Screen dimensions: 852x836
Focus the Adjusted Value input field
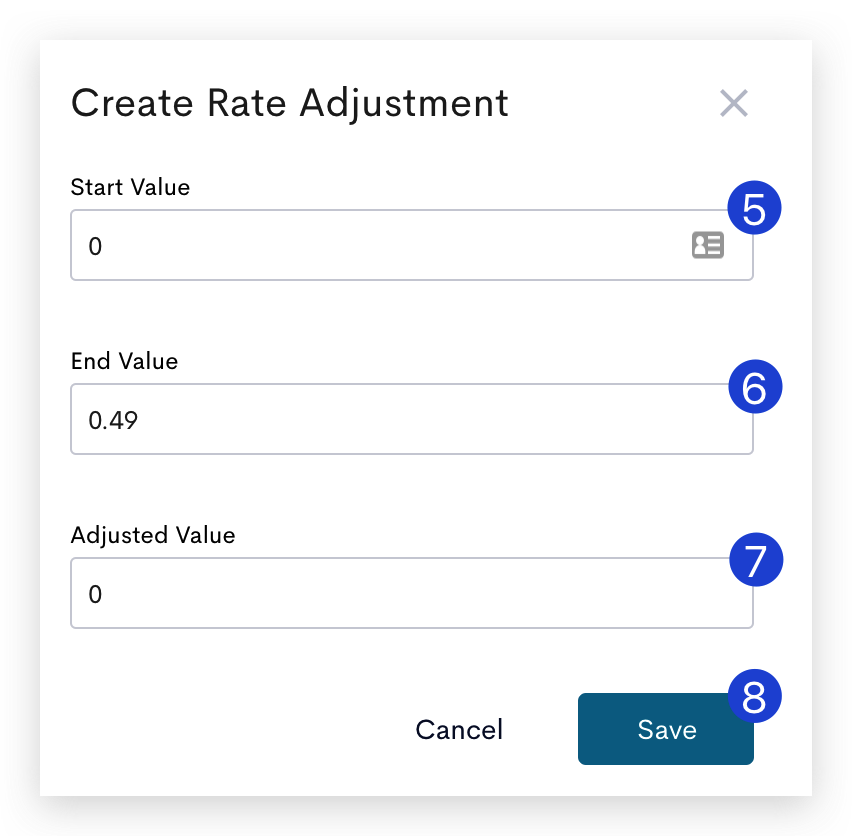[x=412, y=593]
